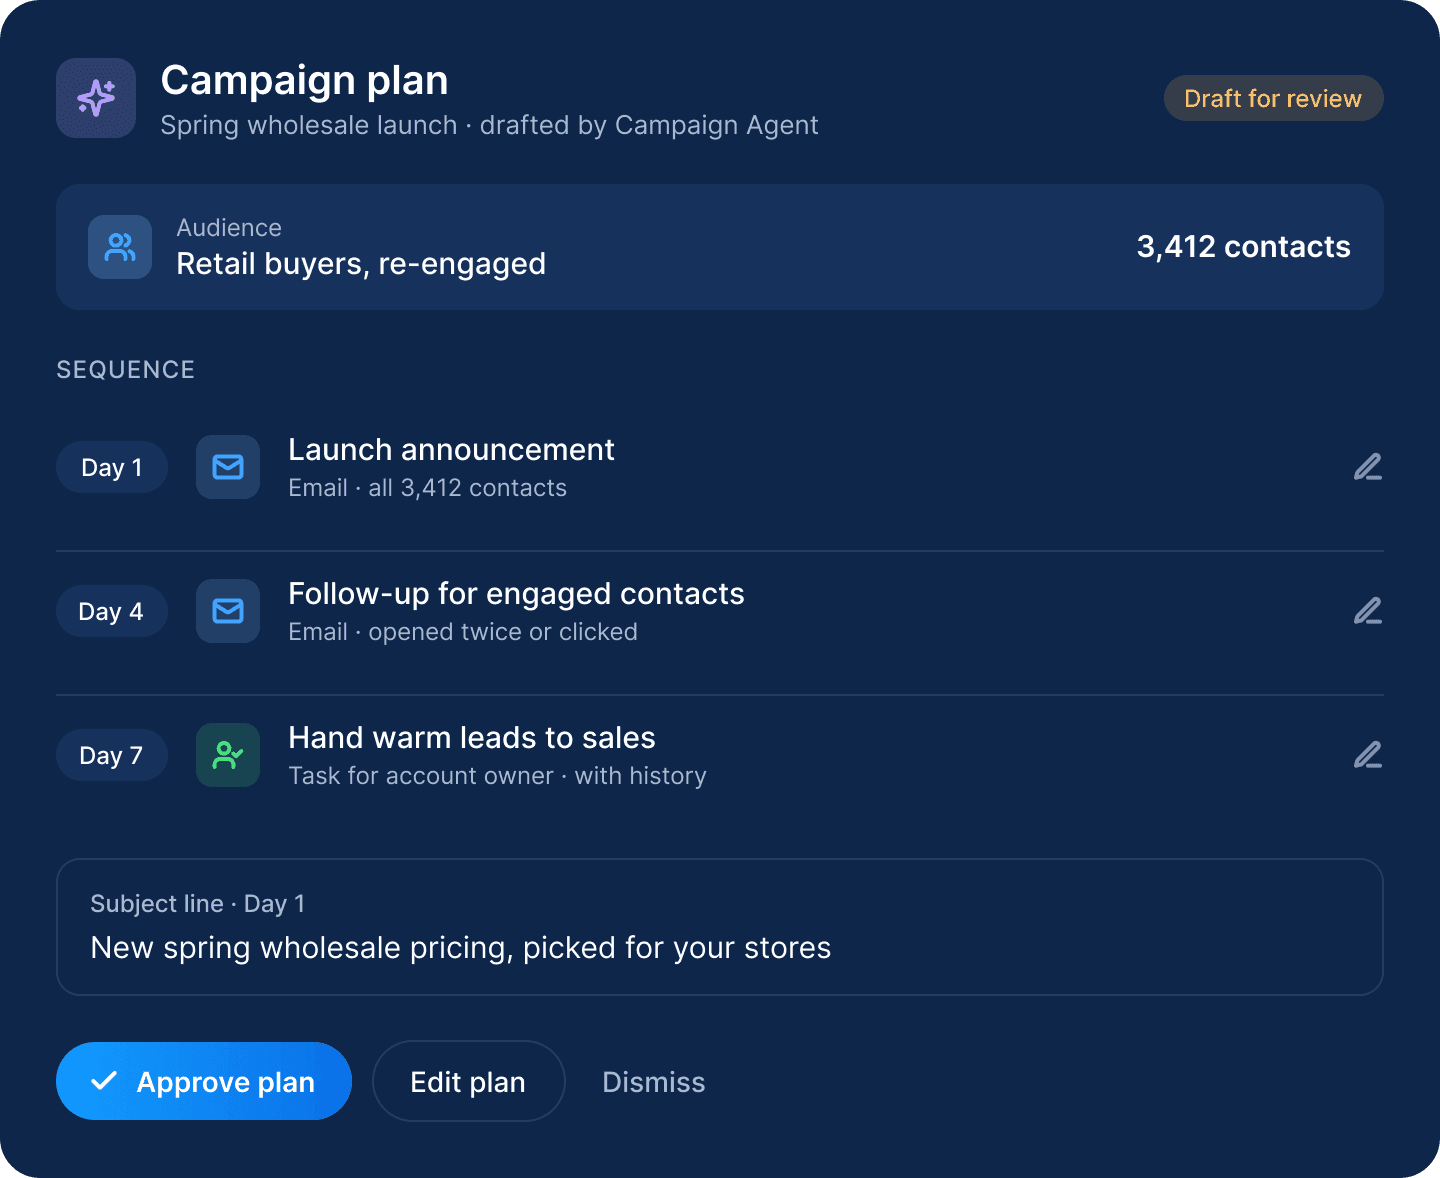Select the Day 1 pill
Image resolution: width=1440 pixels, height=1178 pixels.
[x=112, y=467]
